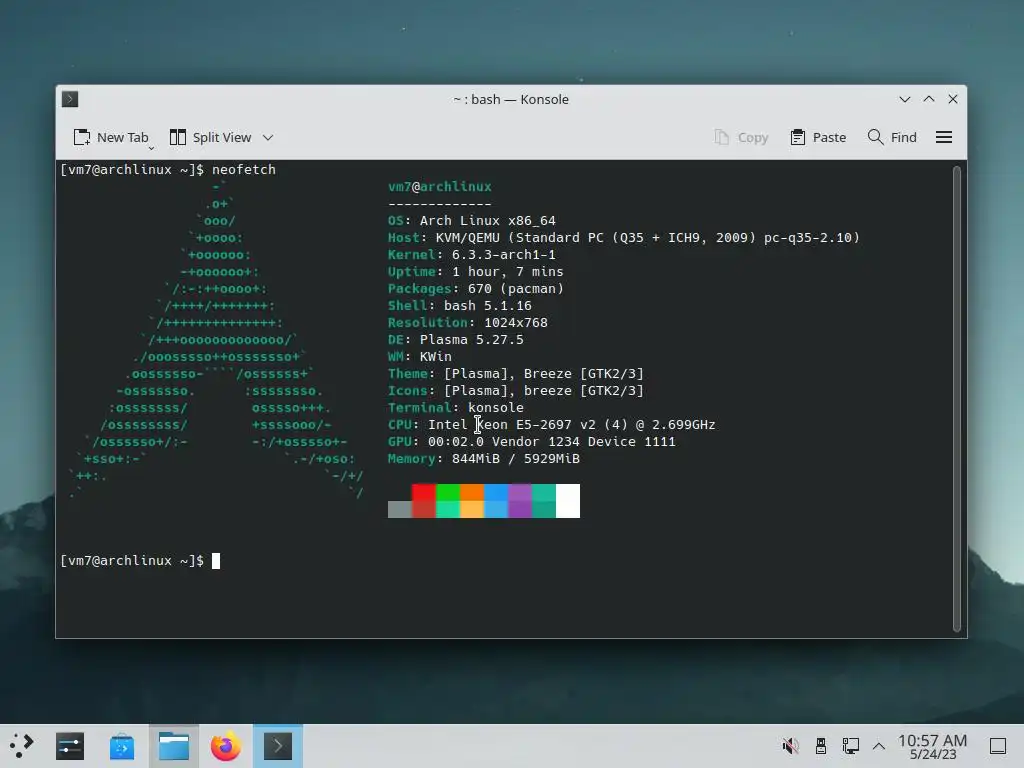This screenshot has height=768, width=1024.
Task: Click the typed 'neofetch' command text
Action: click(244, 170)
